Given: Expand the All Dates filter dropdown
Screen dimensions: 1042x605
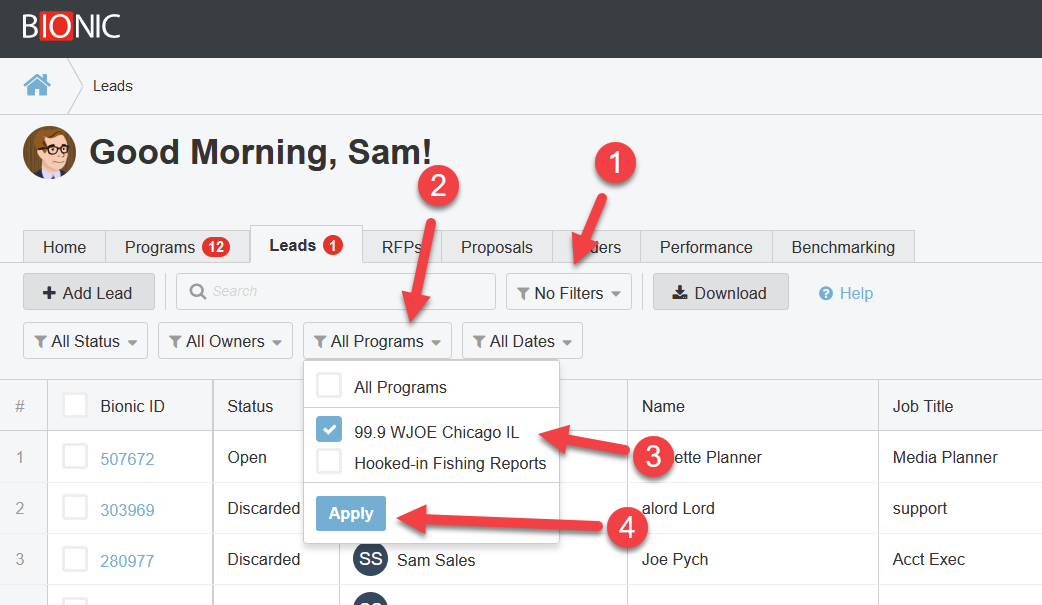Looking at the screenshot, I should (x=522, y=341).
